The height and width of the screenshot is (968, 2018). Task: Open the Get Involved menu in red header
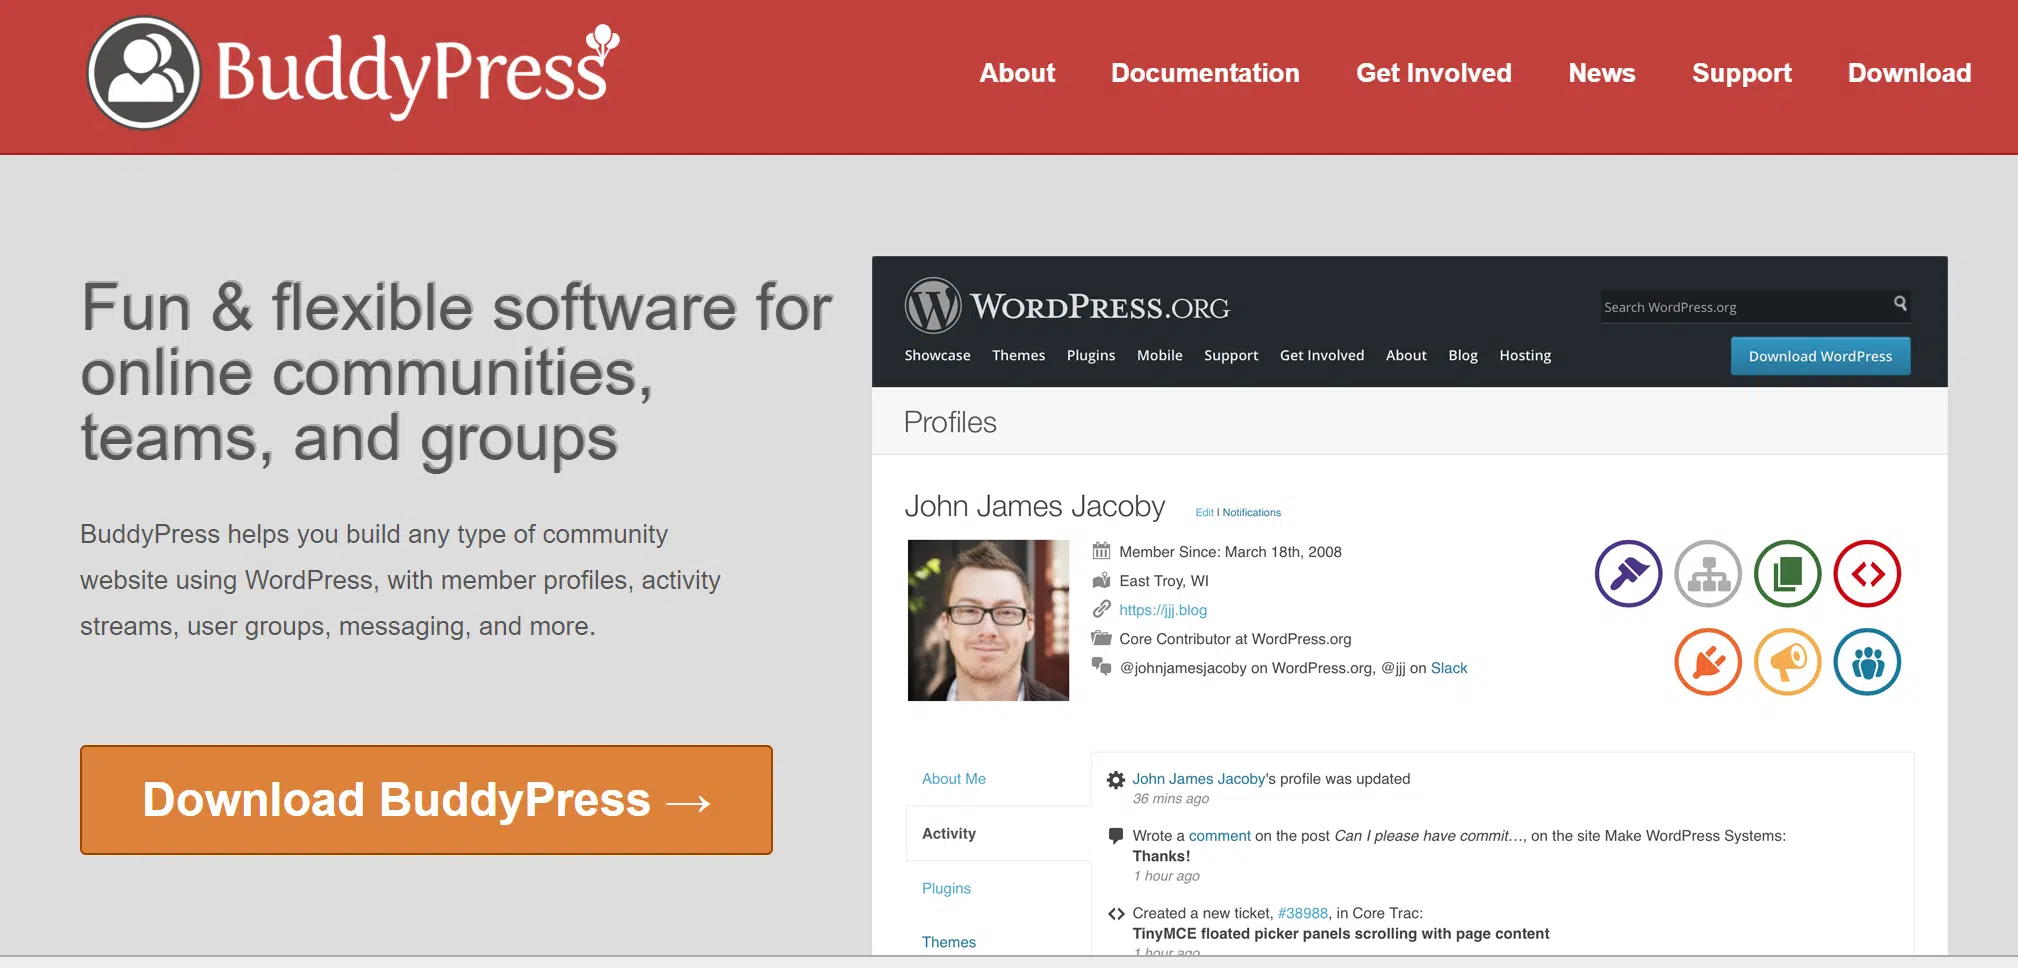point(1433,73)
